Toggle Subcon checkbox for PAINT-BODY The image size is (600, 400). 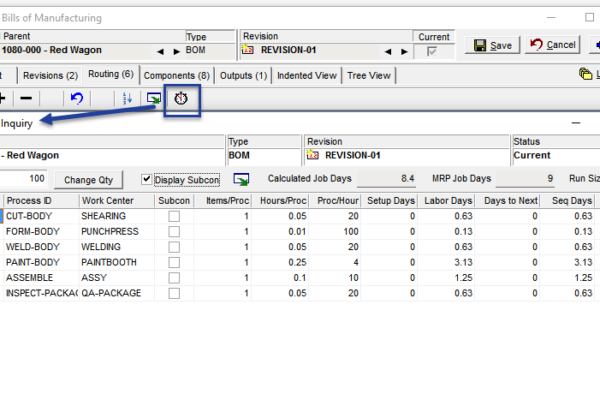[174, 262]
